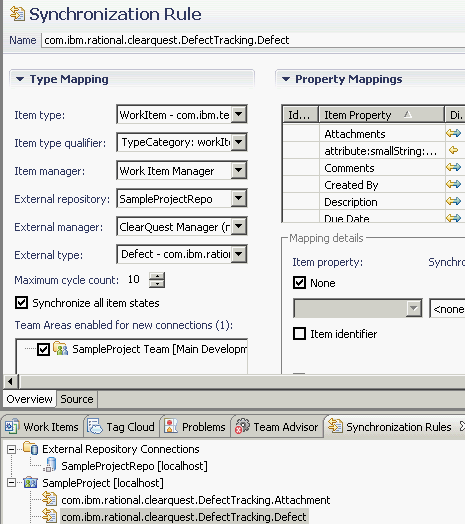Click the Attachments bidirectional arrow icon

coord(453,133)
